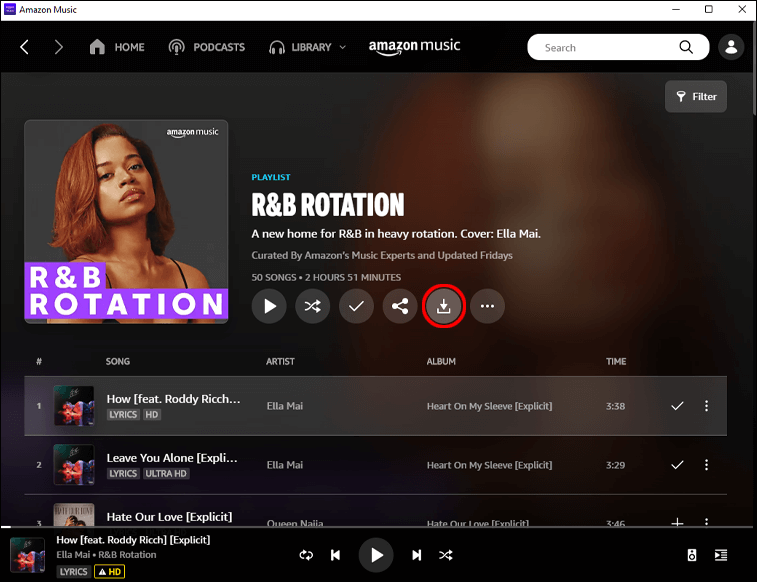
Task: Click LYRICS badge on the How track
Action: [x=123, y=415]
